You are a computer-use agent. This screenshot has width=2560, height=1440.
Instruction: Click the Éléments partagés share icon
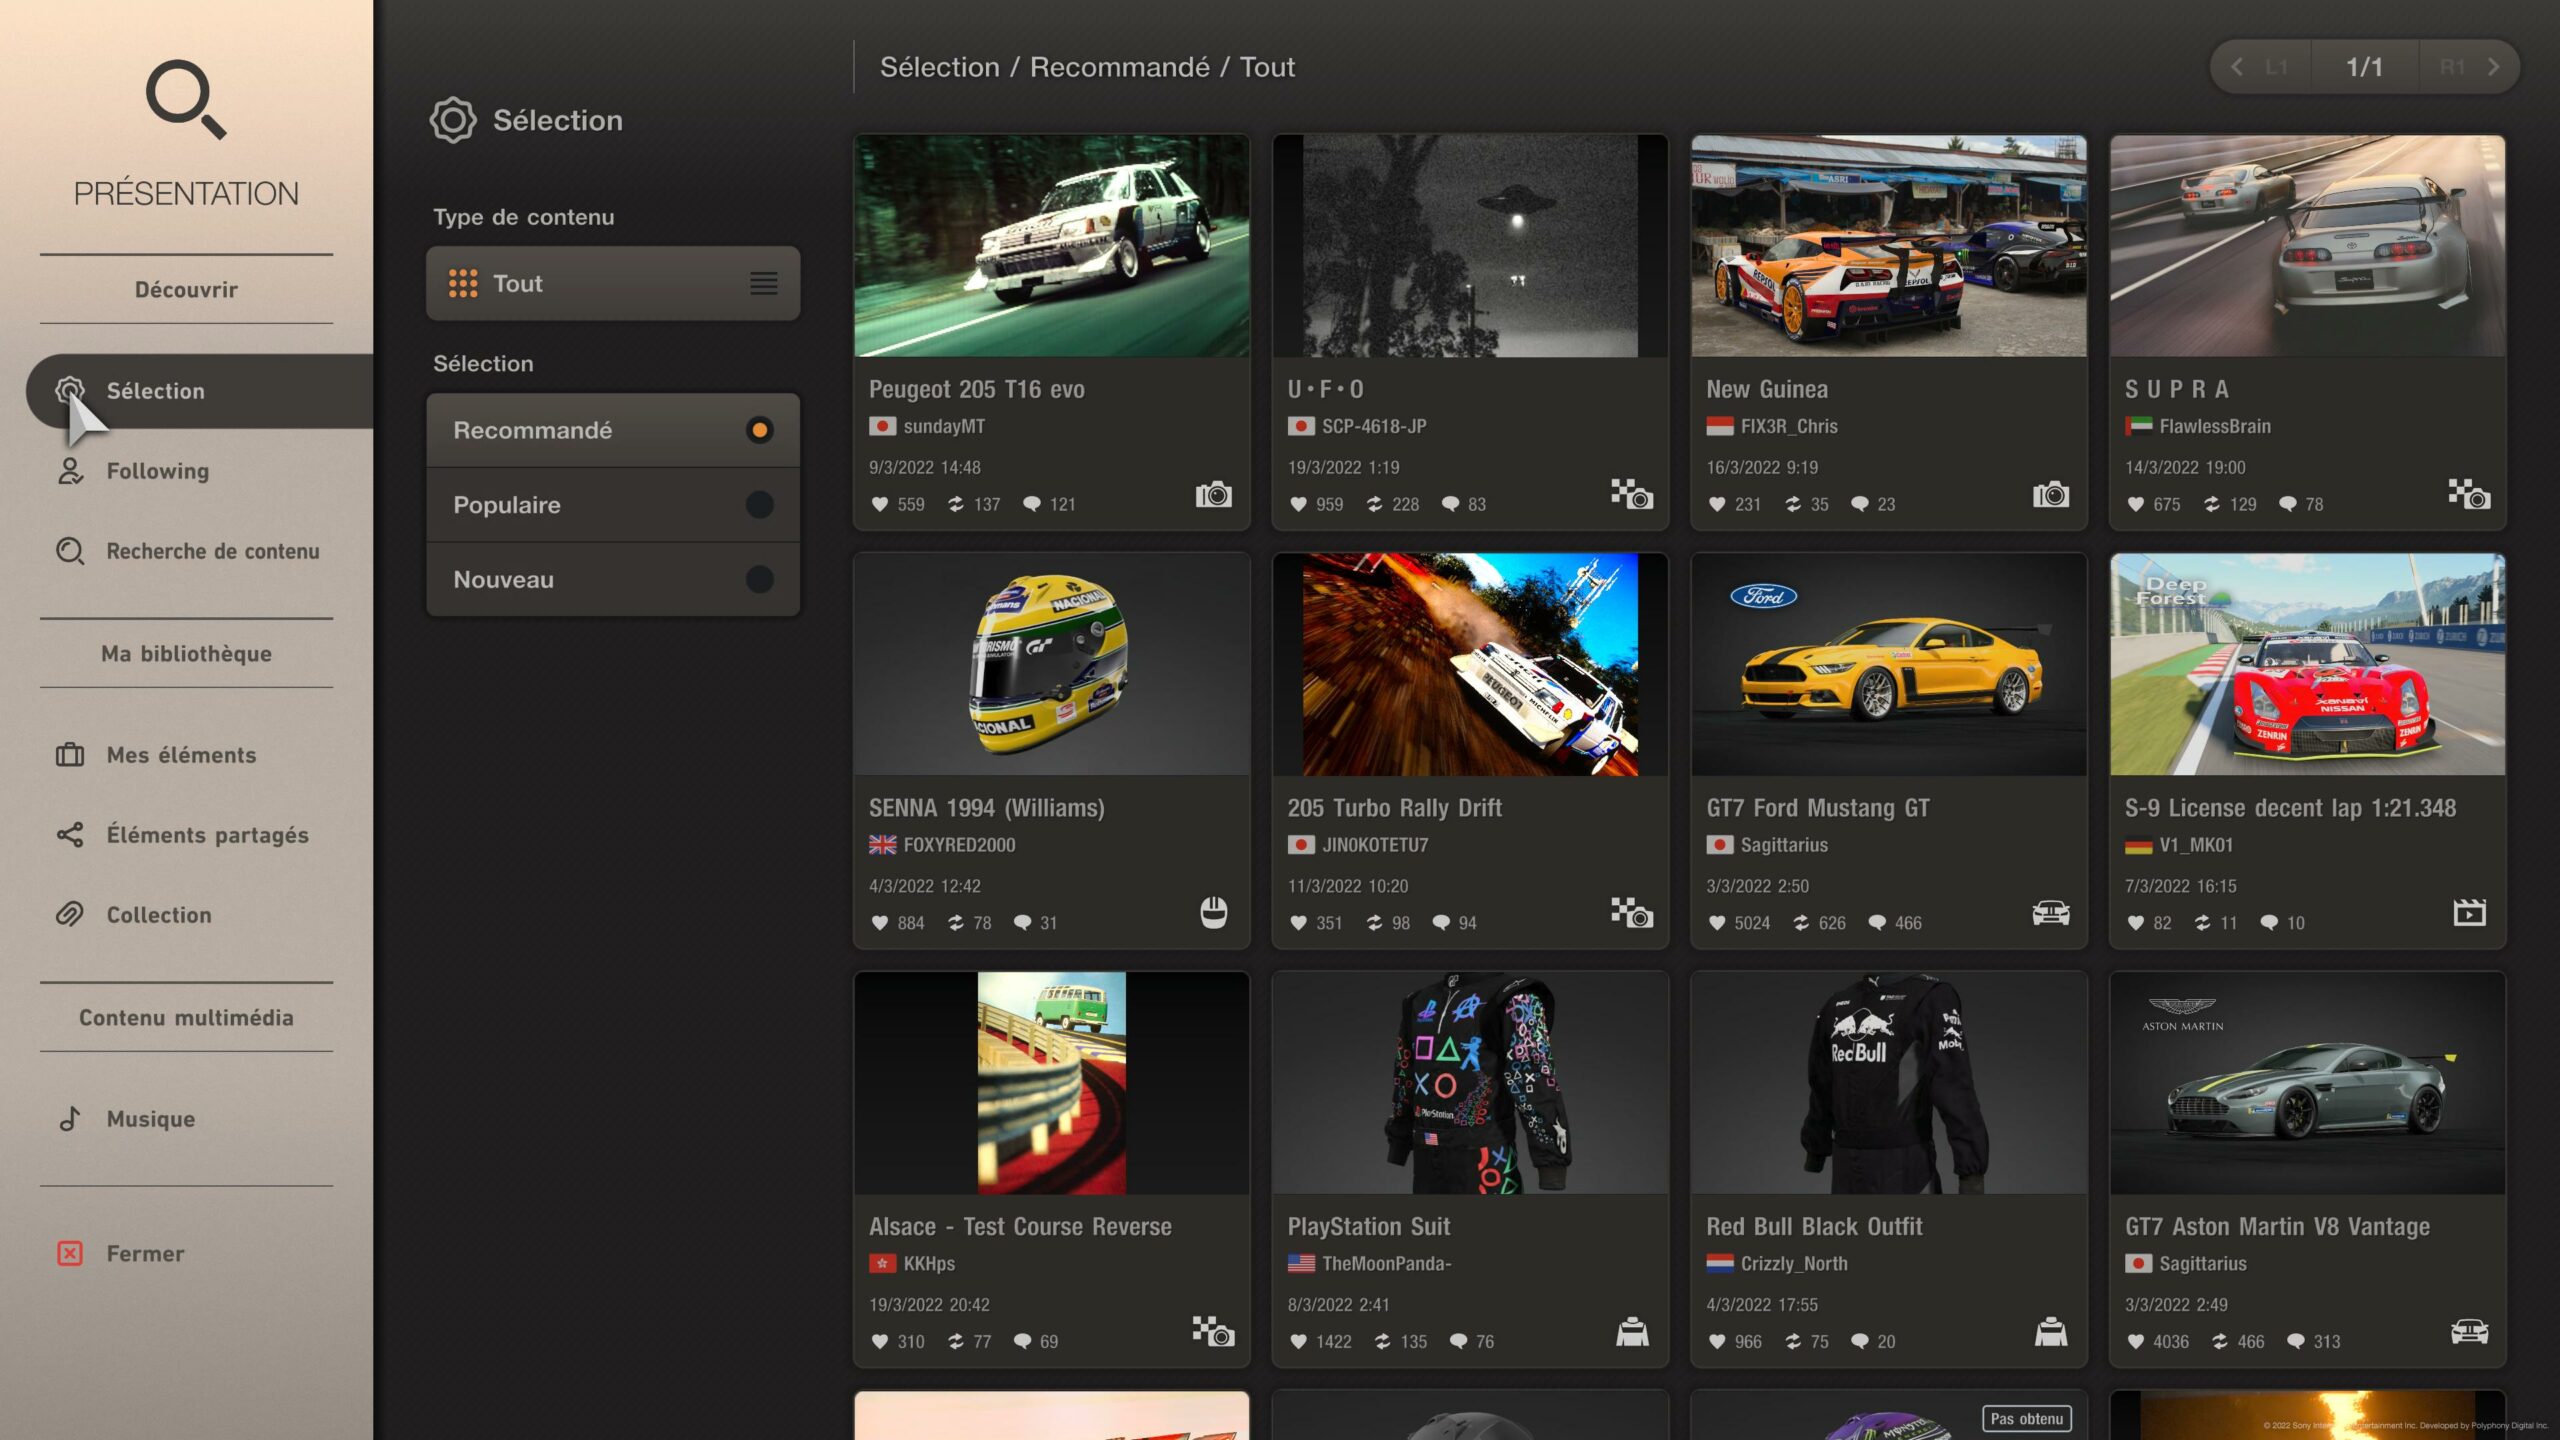click(x=70, y=835)
